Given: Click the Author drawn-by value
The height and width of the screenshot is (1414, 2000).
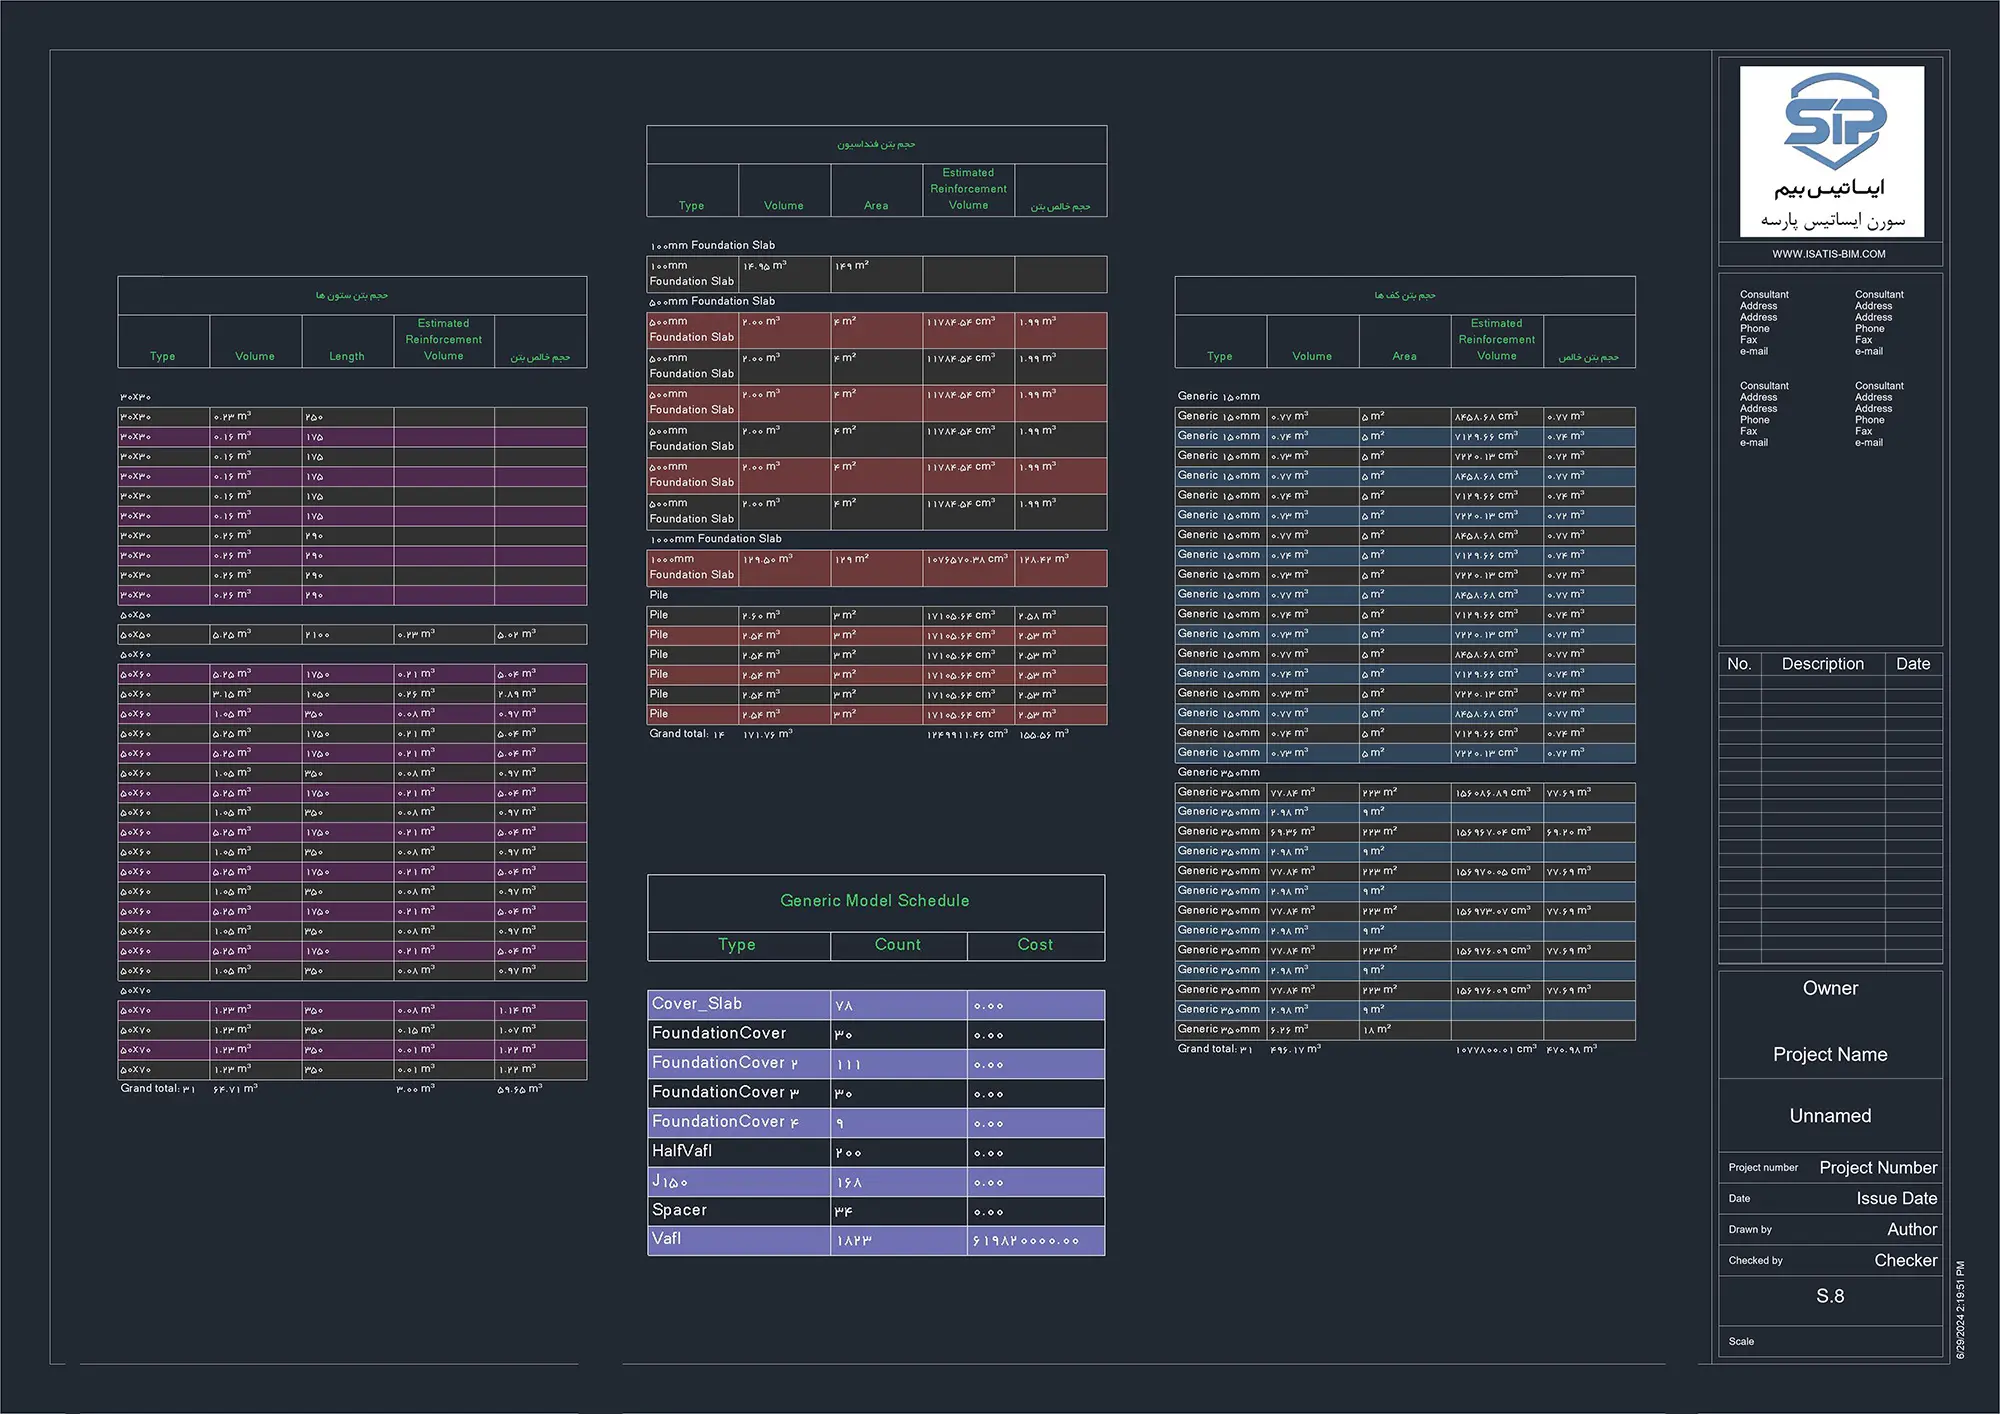Looking at the screenshot, I should 1911,1230.
